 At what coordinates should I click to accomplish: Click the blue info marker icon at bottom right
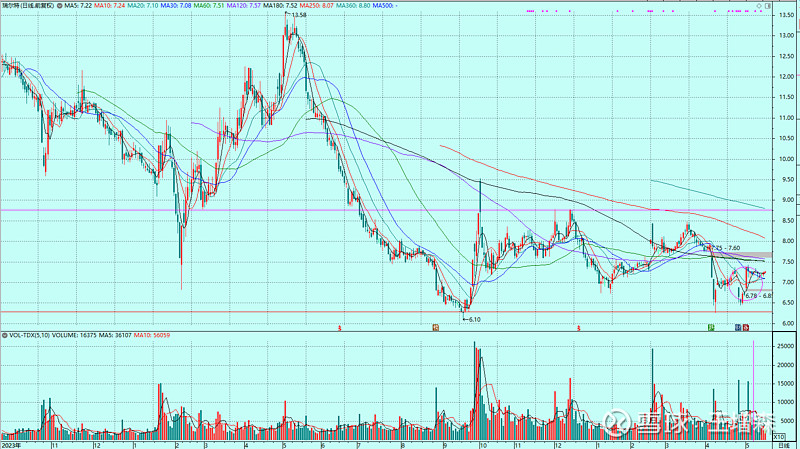(737, 327)
